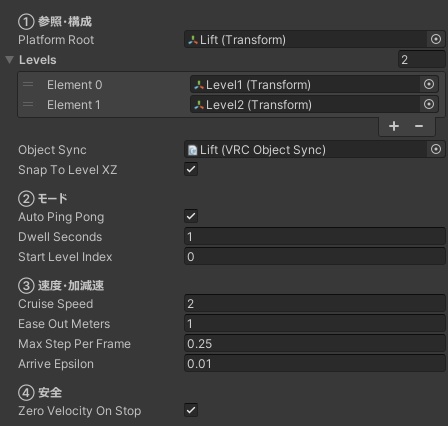Grab the drag handle of Element 1

(x=28, y=104)
